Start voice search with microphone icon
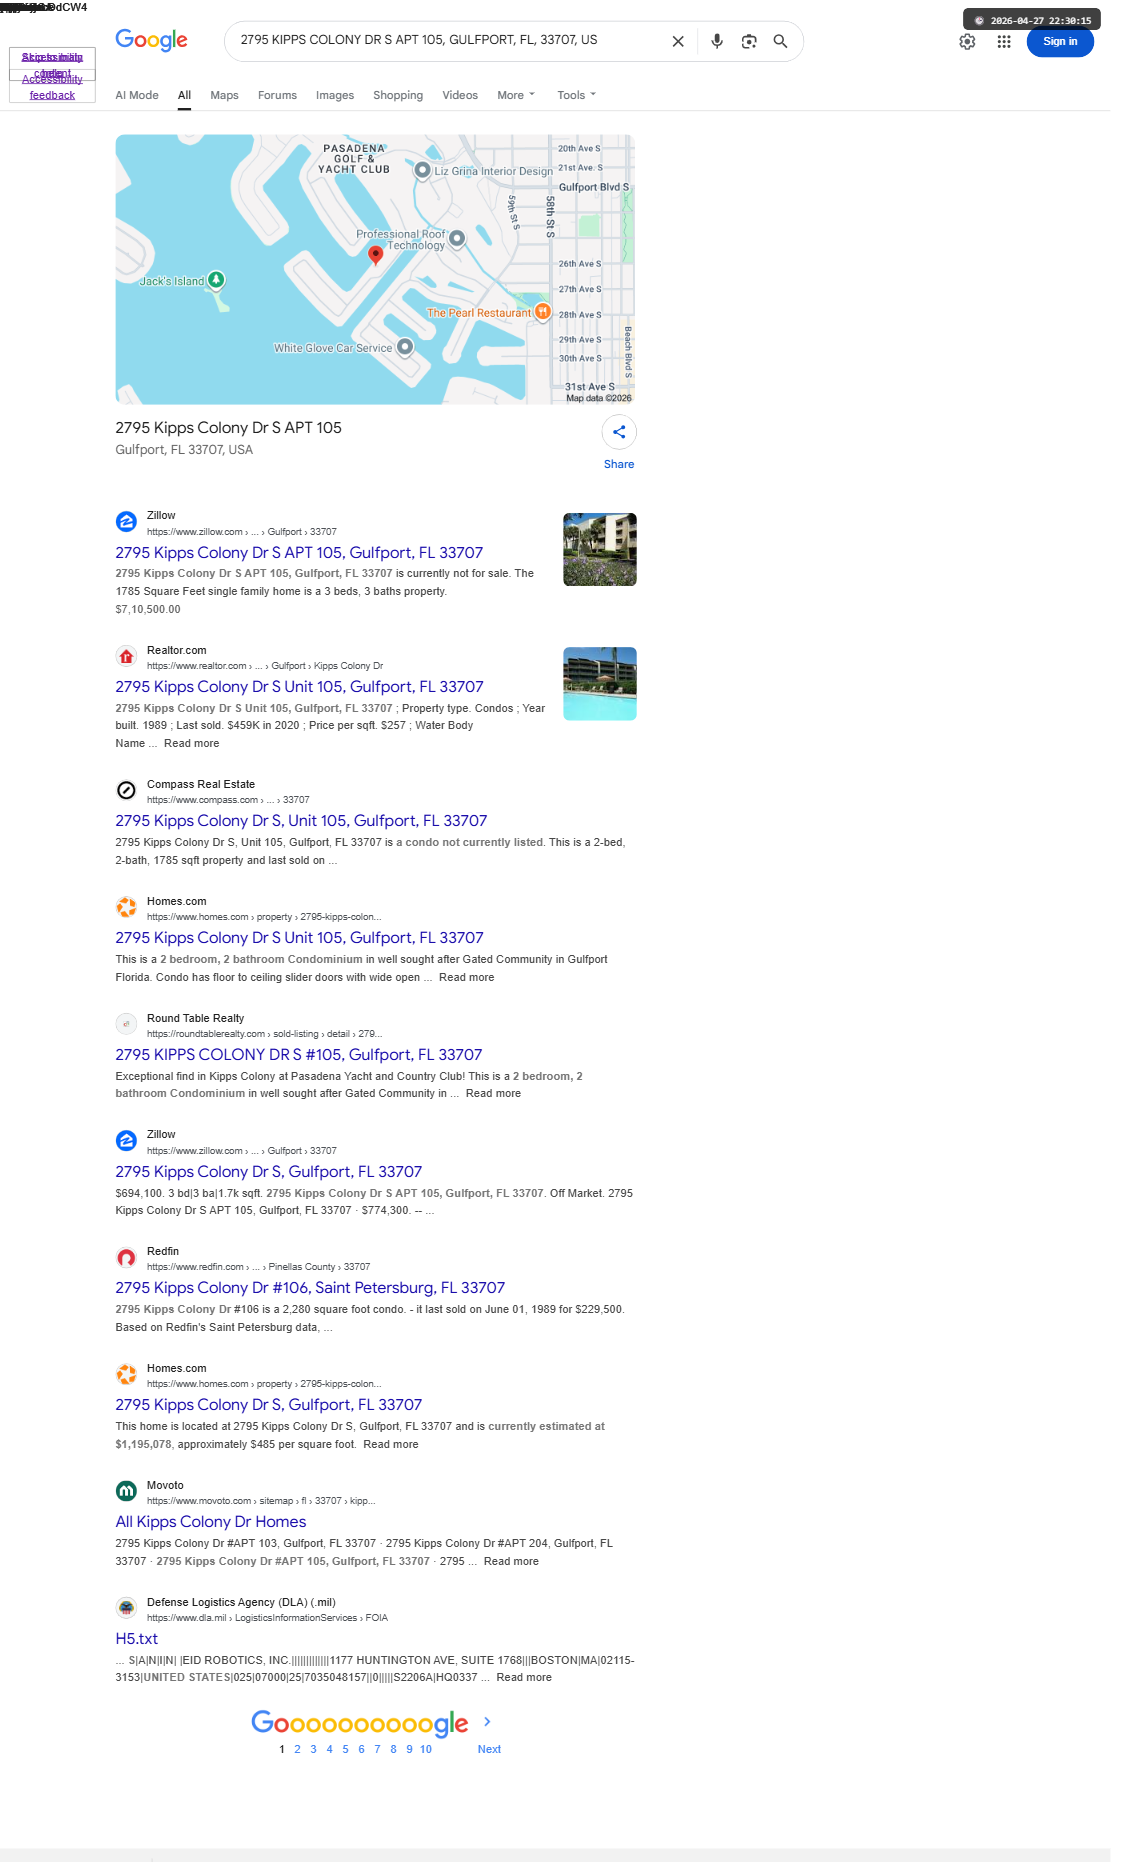The width and height of the screenshot is (1124, 1862). click(717, 41)
